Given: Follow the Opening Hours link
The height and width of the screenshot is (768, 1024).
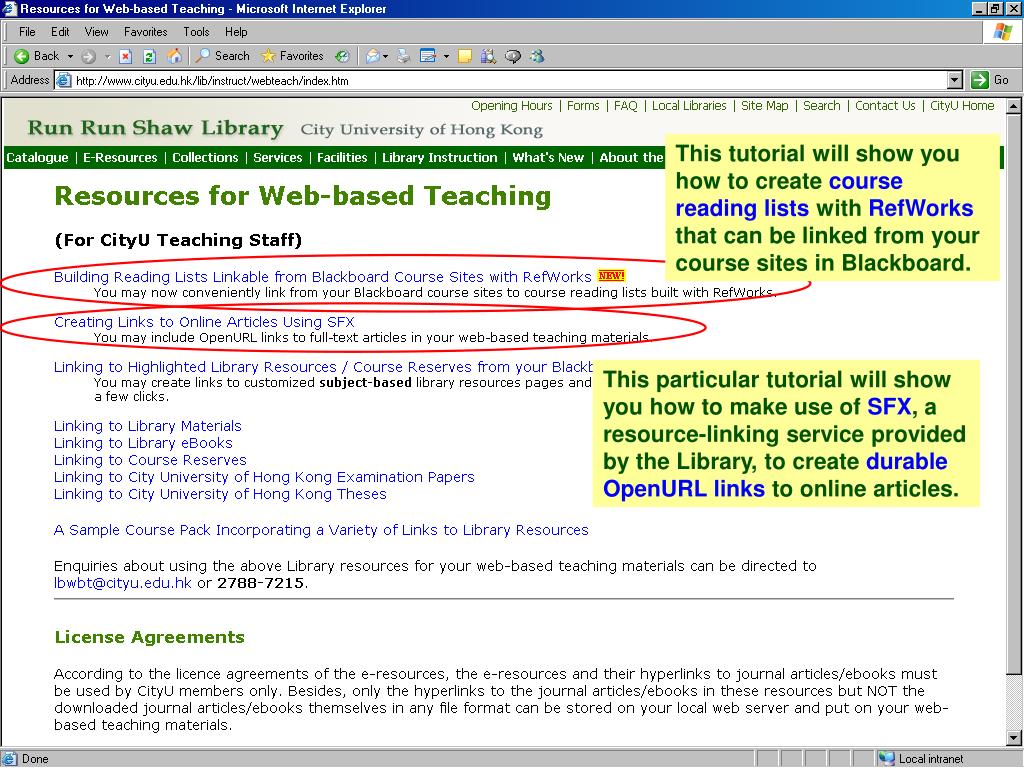Looking at the screenshot, I should (511, 106).
